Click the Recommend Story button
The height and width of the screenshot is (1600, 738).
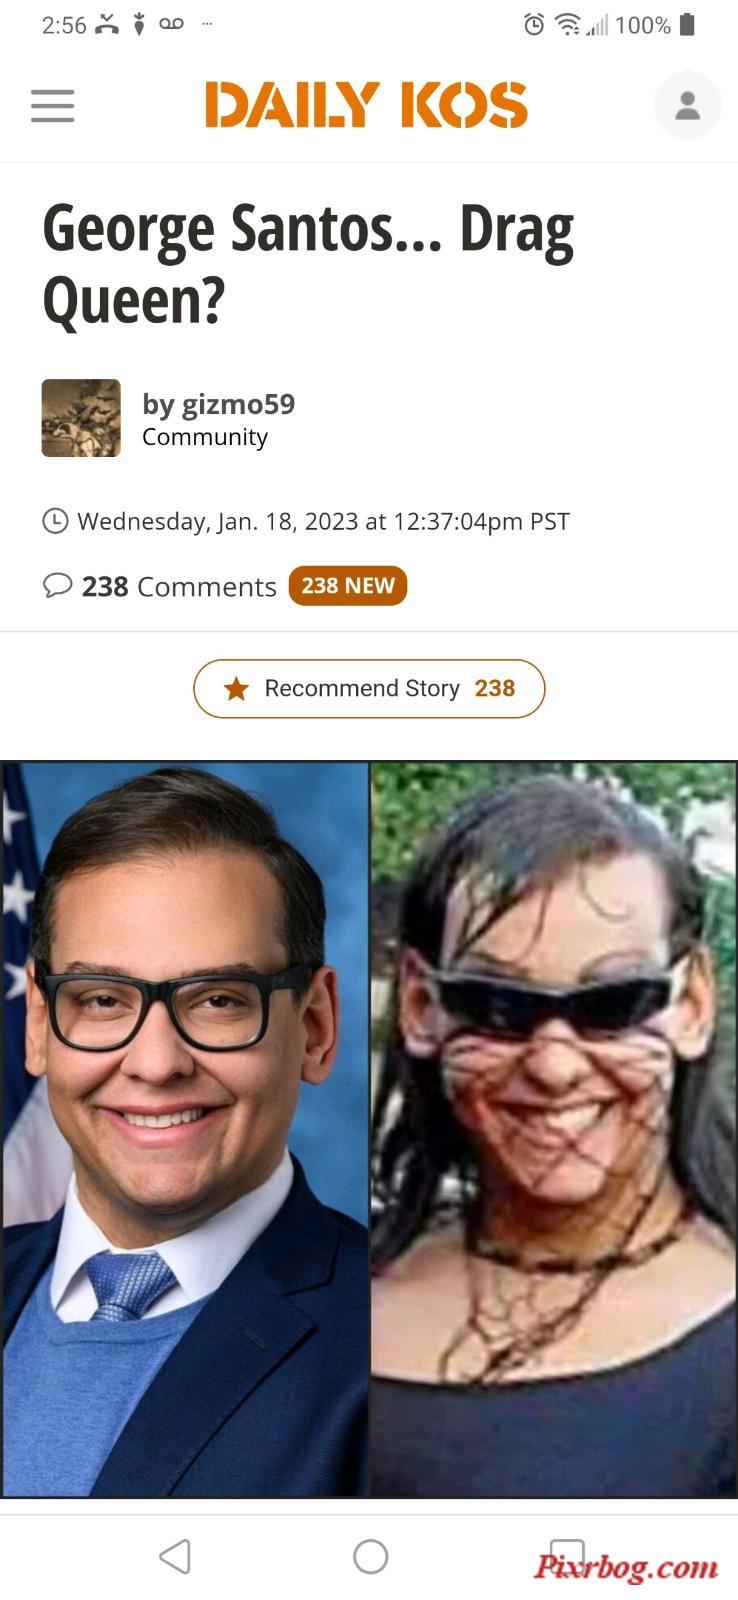tap(369, 688)
